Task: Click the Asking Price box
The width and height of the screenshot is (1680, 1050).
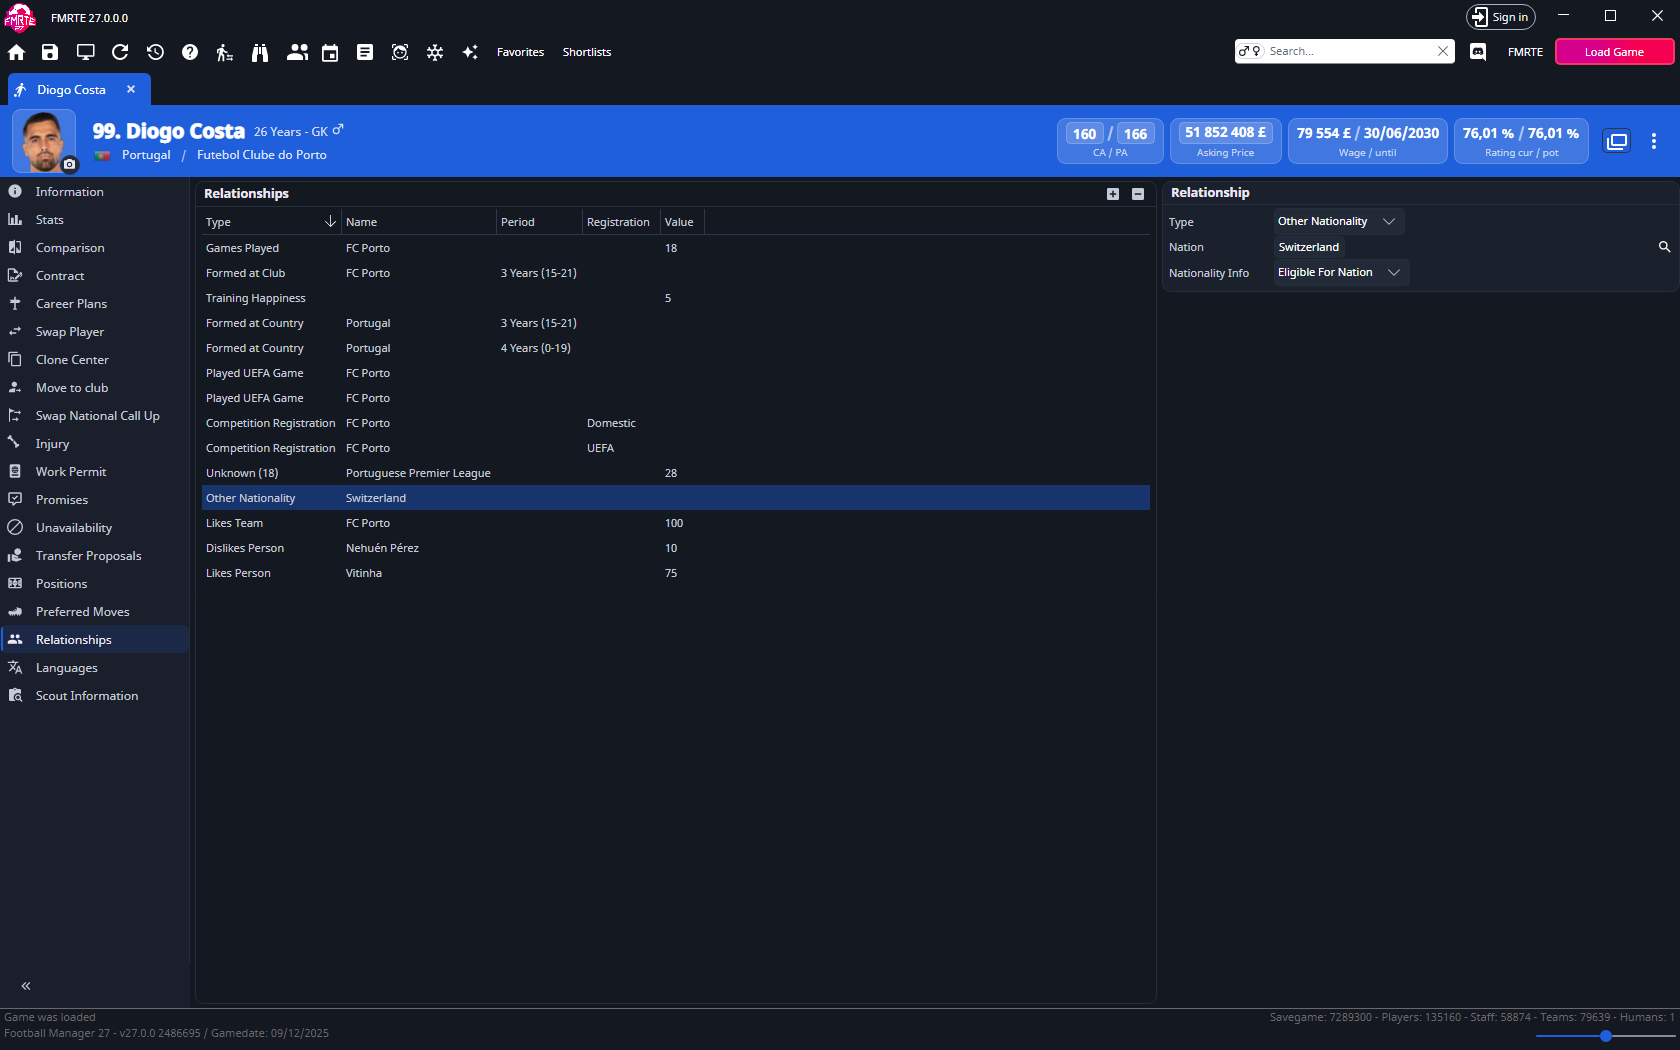Action: pos(1225,141)
